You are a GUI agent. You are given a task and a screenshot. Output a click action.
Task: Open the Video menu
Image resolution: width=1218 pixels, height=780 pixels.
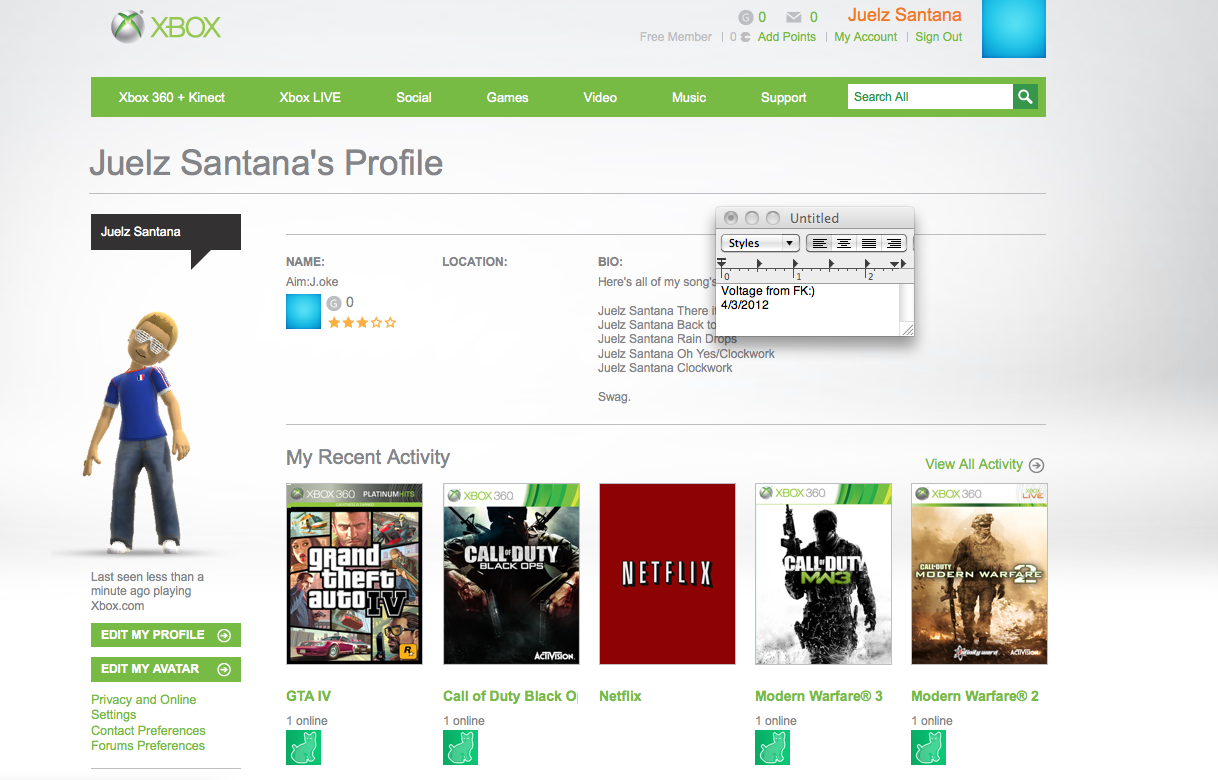click(x=600, y=97)
